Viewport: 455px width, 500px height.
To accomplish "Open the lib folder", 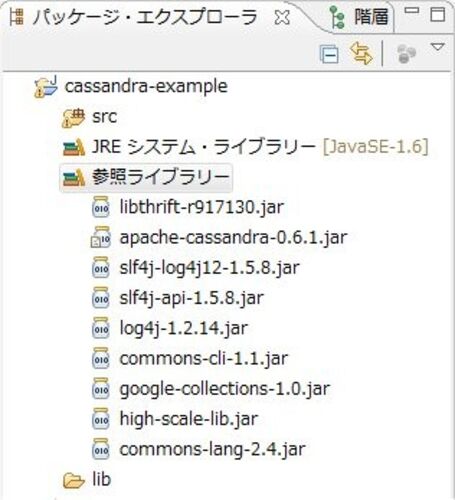I will point(87,479).
